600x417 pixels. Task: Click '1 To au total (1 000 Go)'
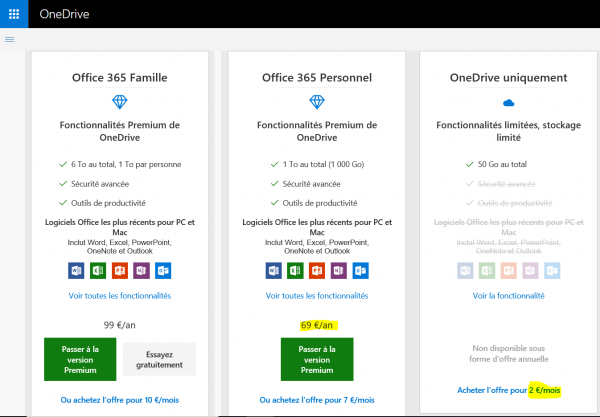tap(323, 165)
